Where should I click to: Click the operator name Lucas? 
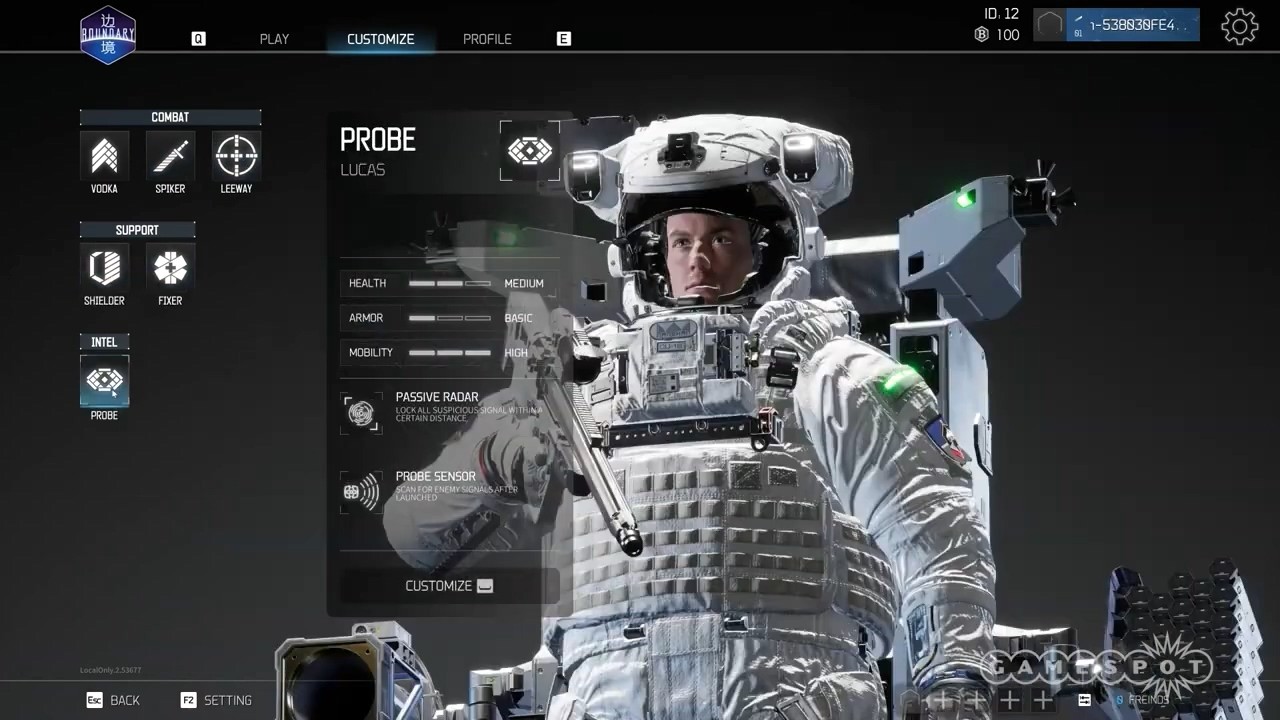[362, 170]
